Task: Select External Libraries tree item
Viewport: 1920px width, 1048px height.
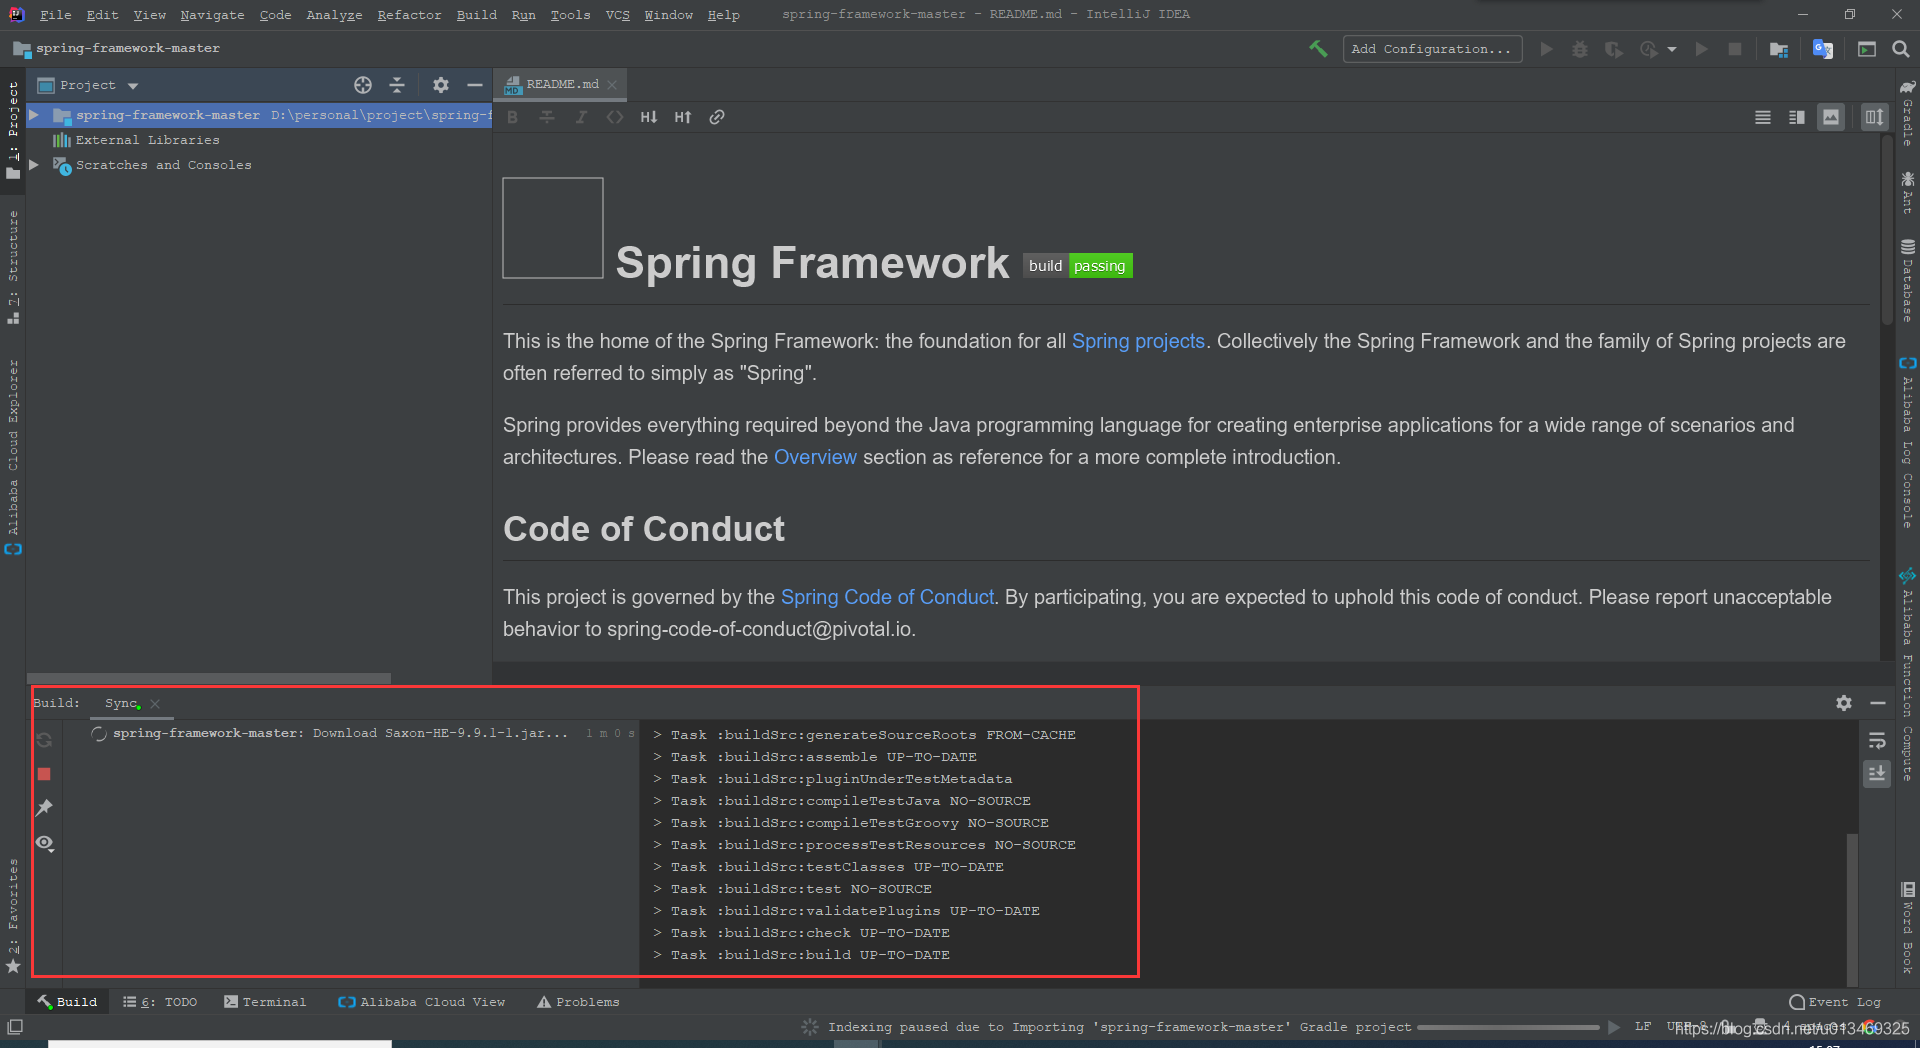Action: click(147, 140)
